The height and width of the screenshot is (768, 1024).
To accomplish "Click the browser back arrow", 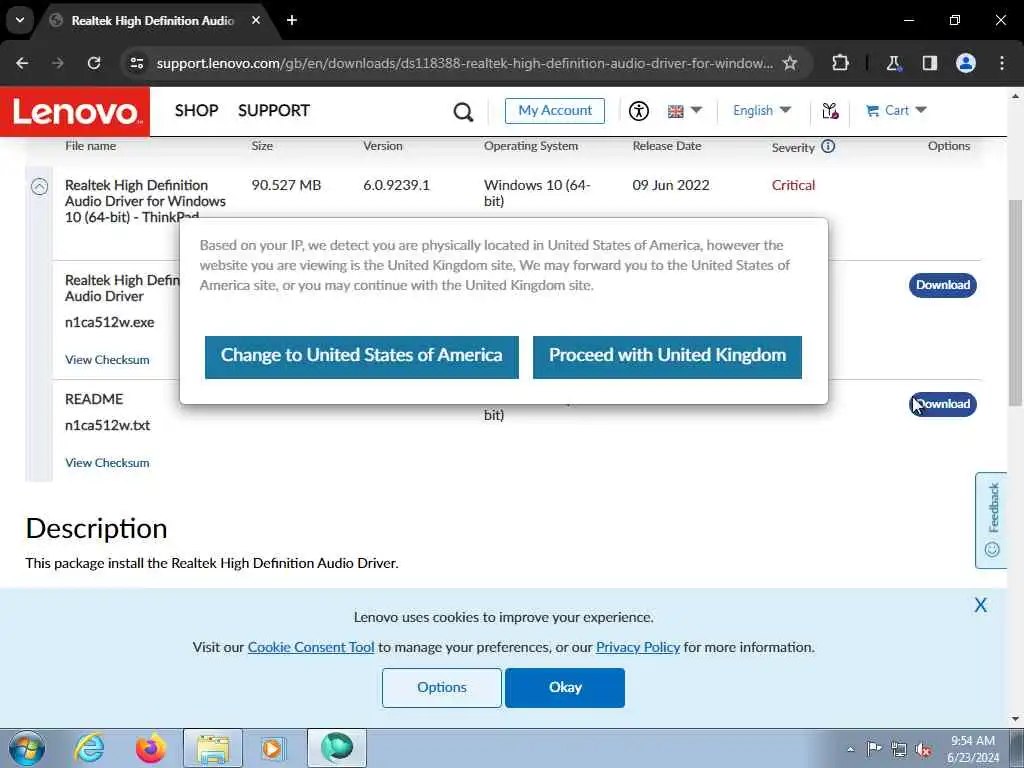I will coord(22,63).
